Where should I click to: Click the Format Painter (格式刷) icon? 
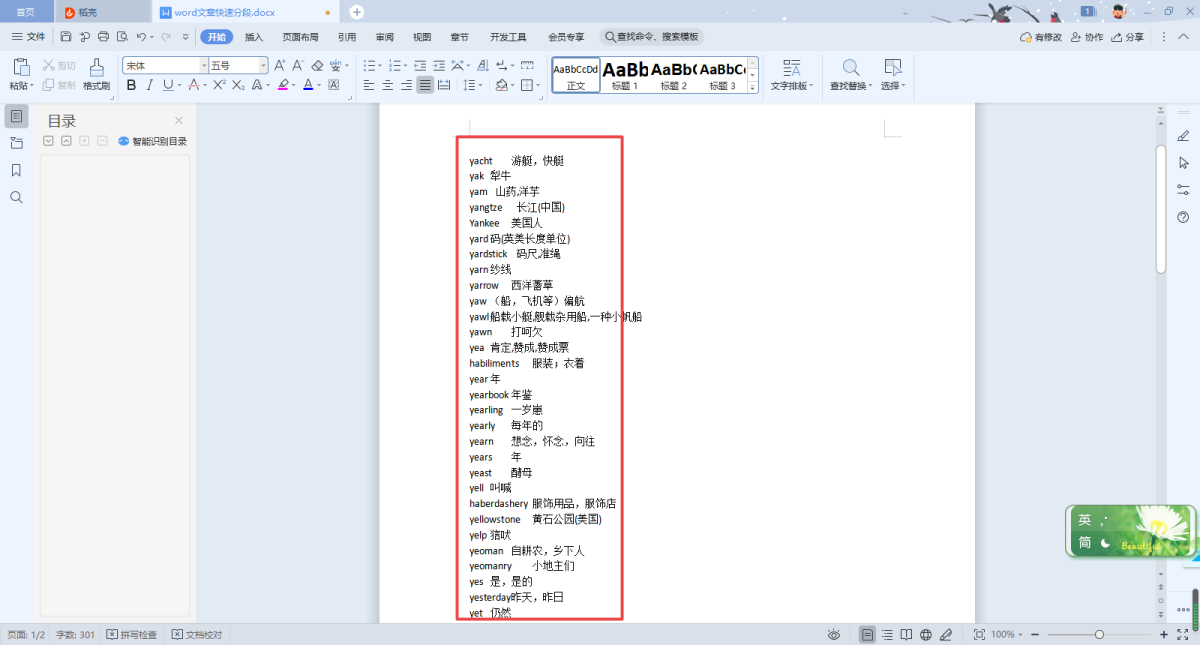click(x=96, y=68)
